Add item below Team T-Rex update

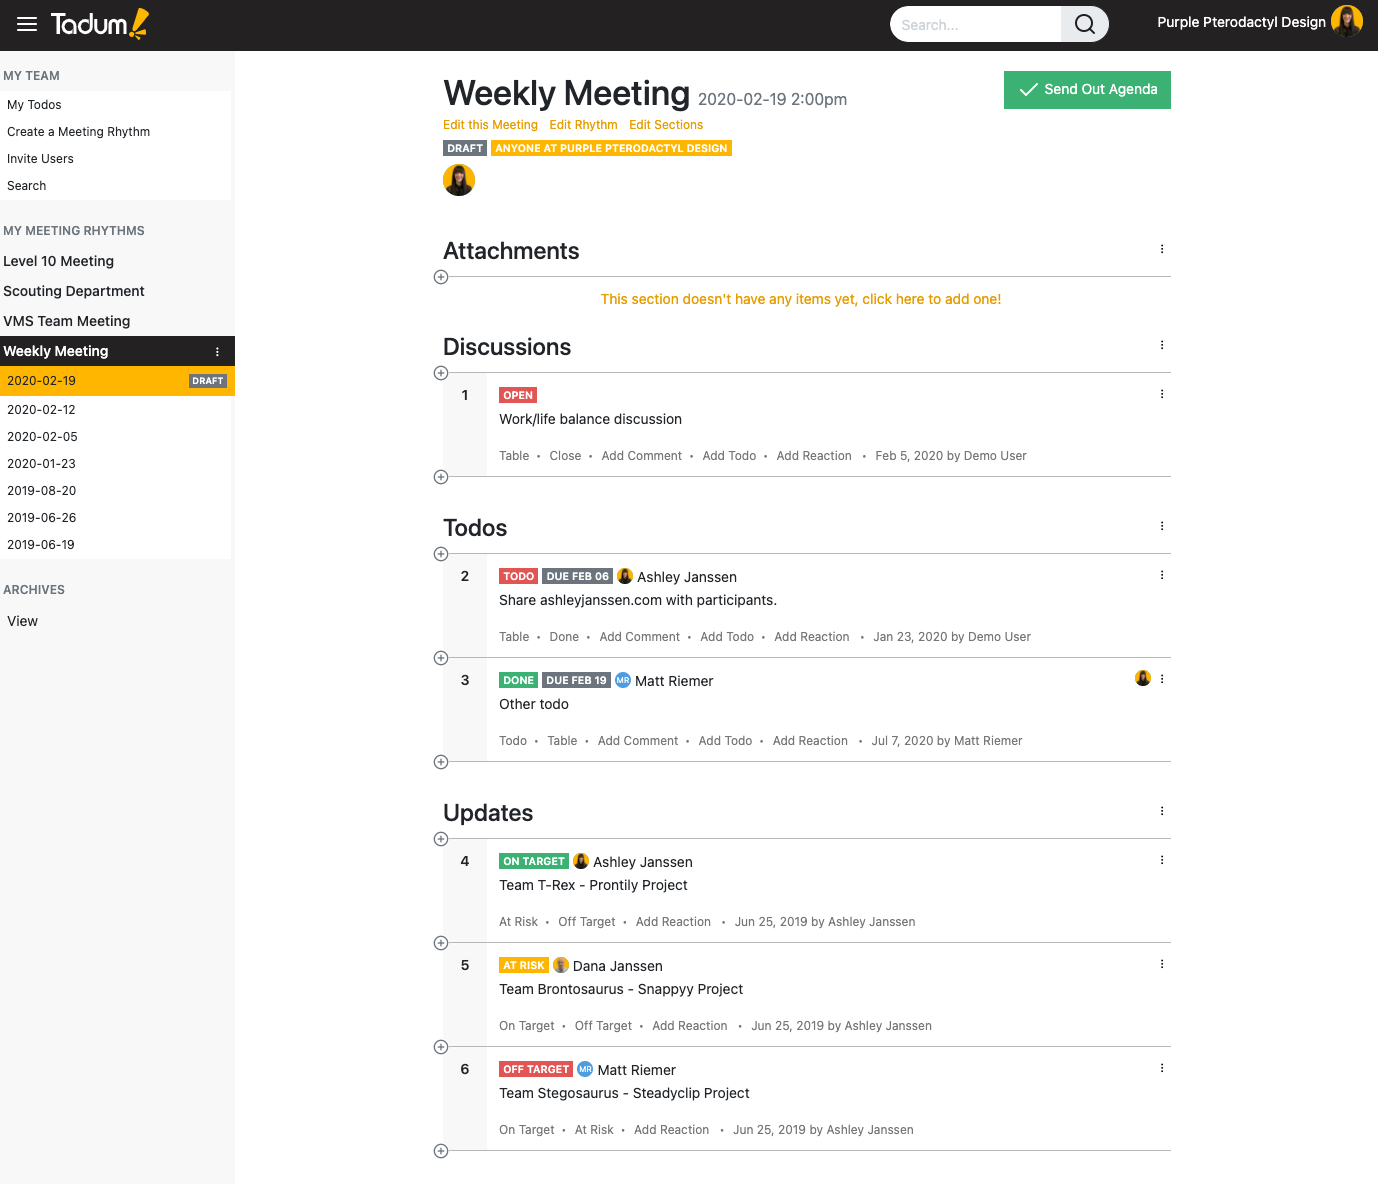[x=441, y=943]
